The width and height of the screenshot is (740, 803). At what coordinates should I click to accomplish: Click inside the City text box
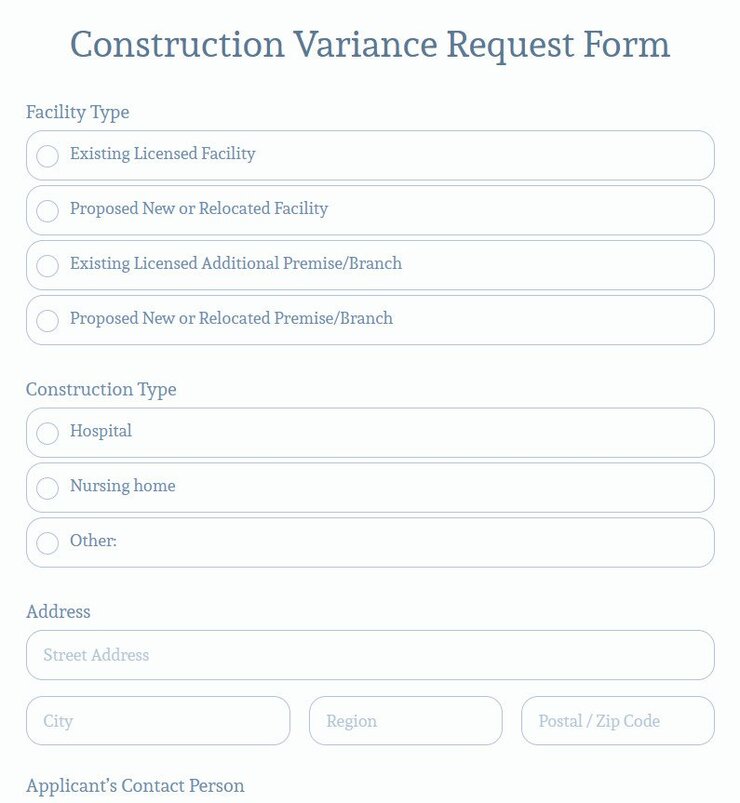click(157, 721)
